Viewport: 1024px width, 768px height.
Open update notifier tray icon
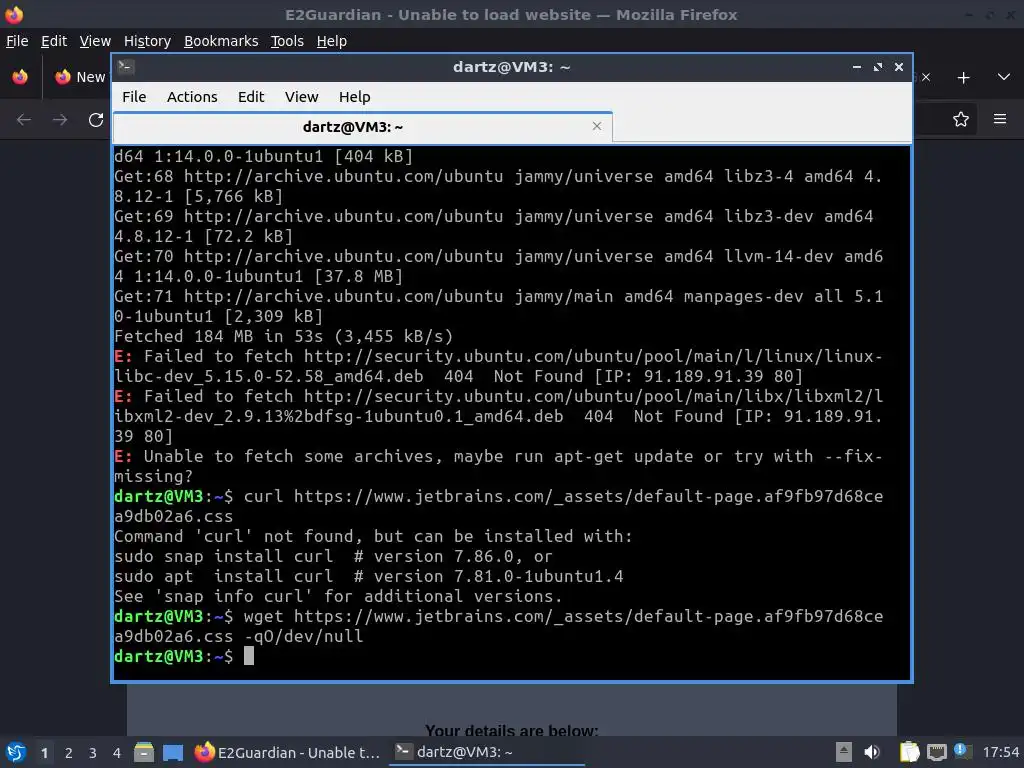962,751
